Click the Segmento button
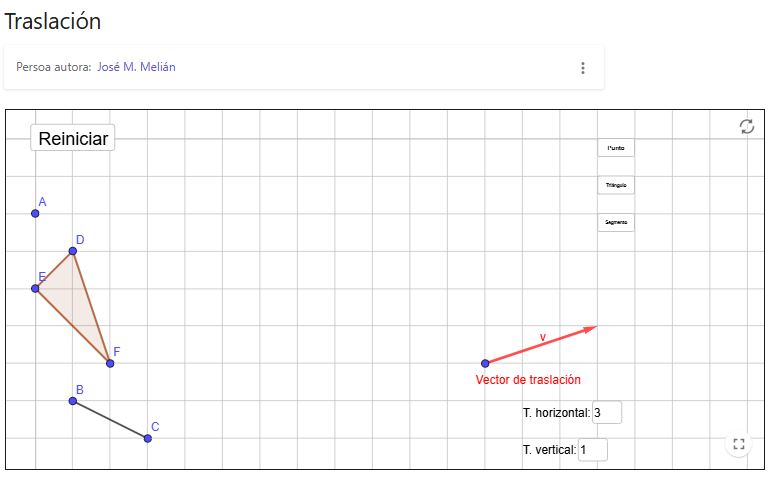 pyautogui.click(x=616, y=222)
